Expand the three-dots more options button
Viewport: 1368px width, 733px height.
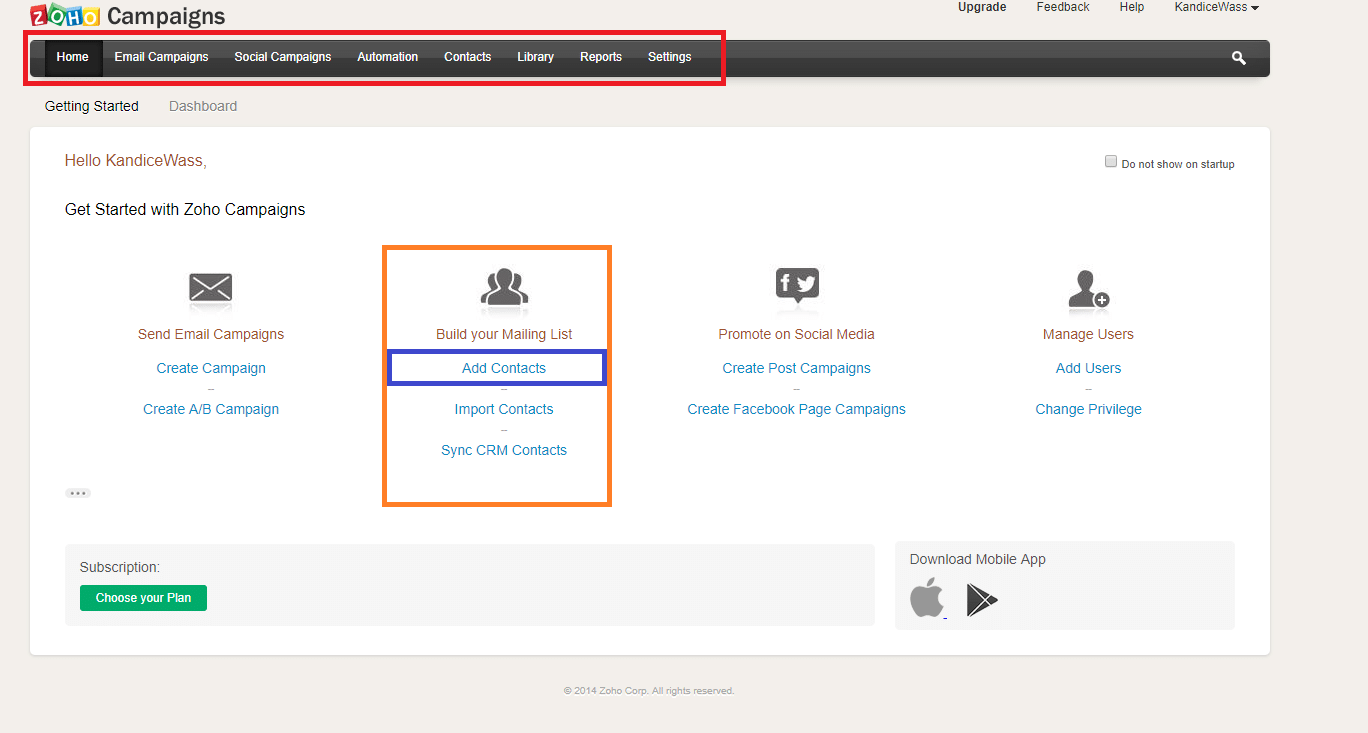[x=78, y=493]
